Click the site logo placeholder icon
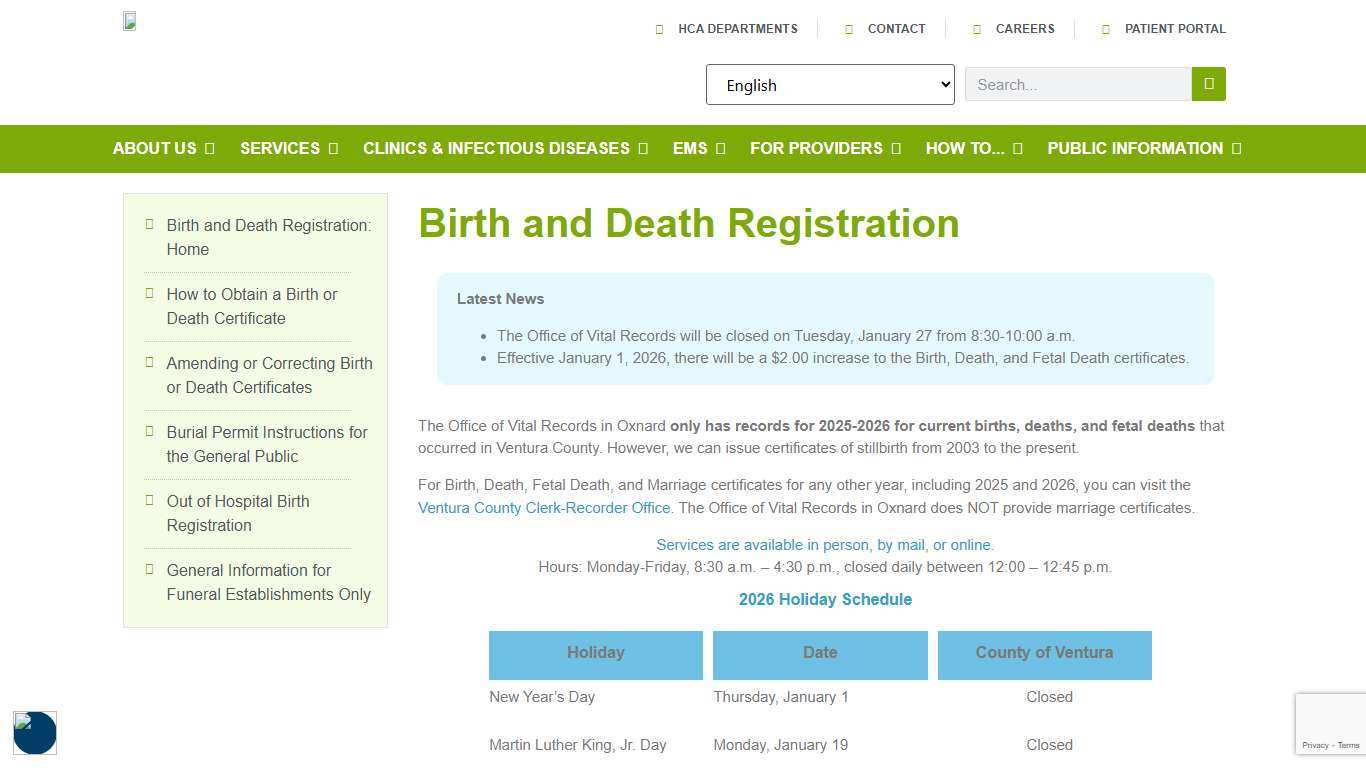 tap(129, 20)
